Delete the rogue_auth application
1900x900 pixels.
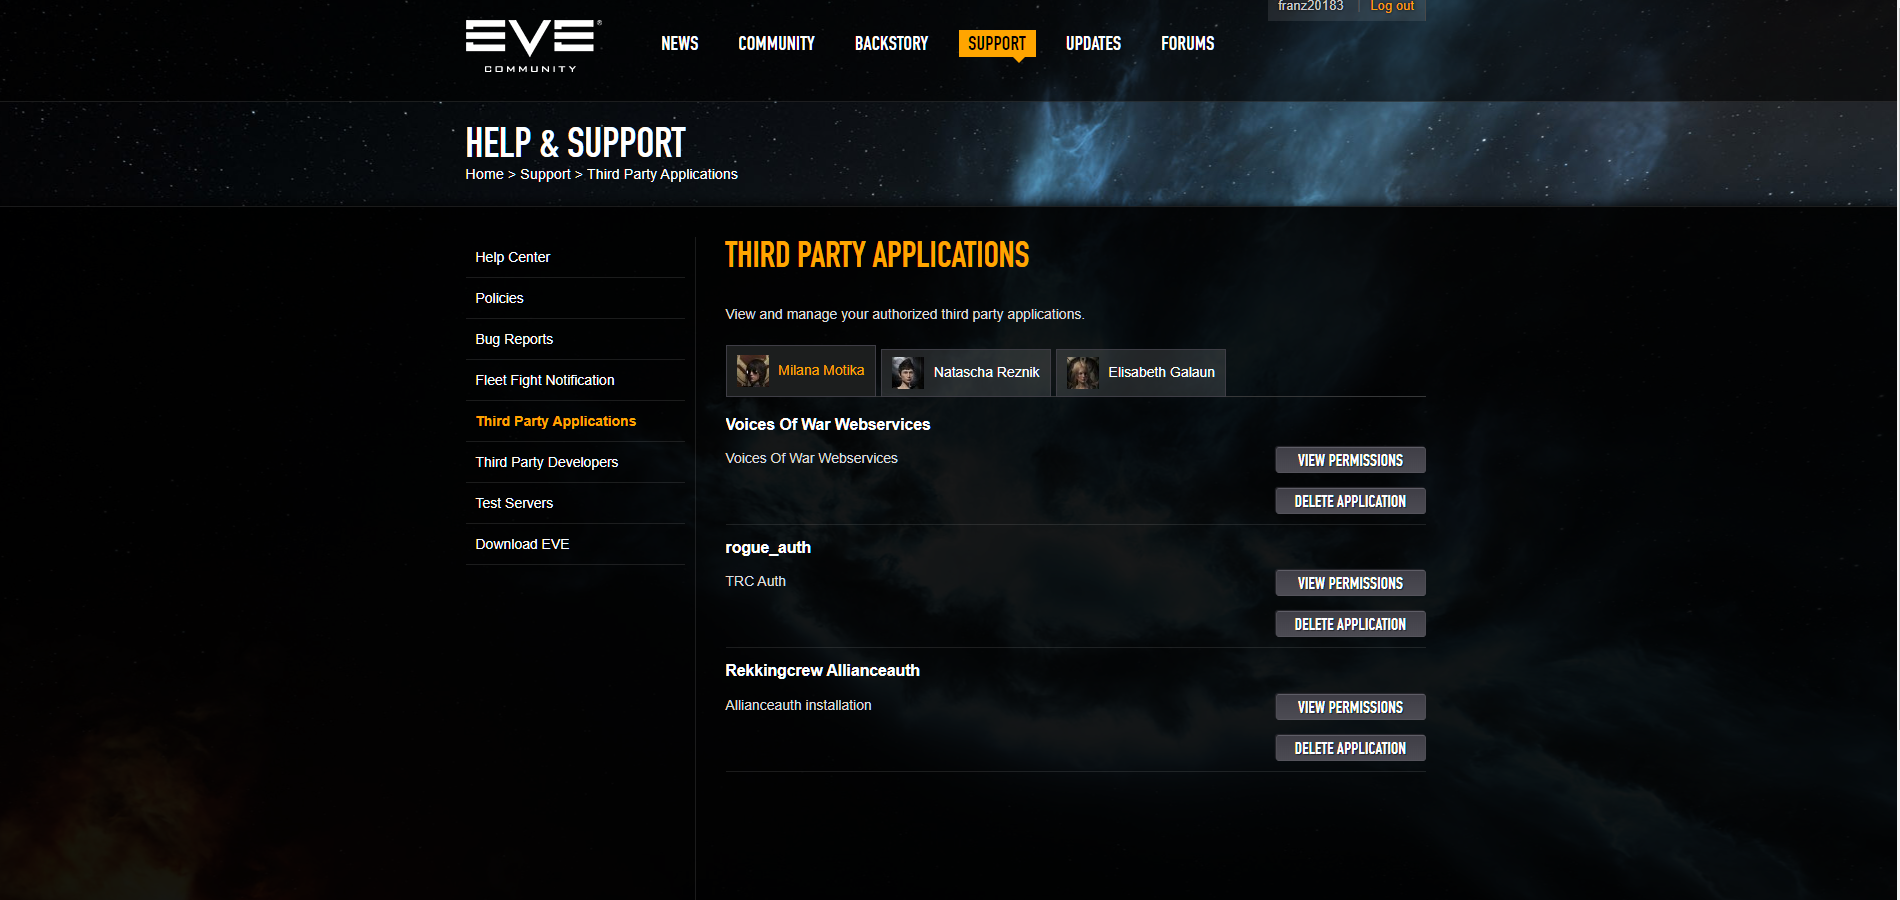point(1350,624)
